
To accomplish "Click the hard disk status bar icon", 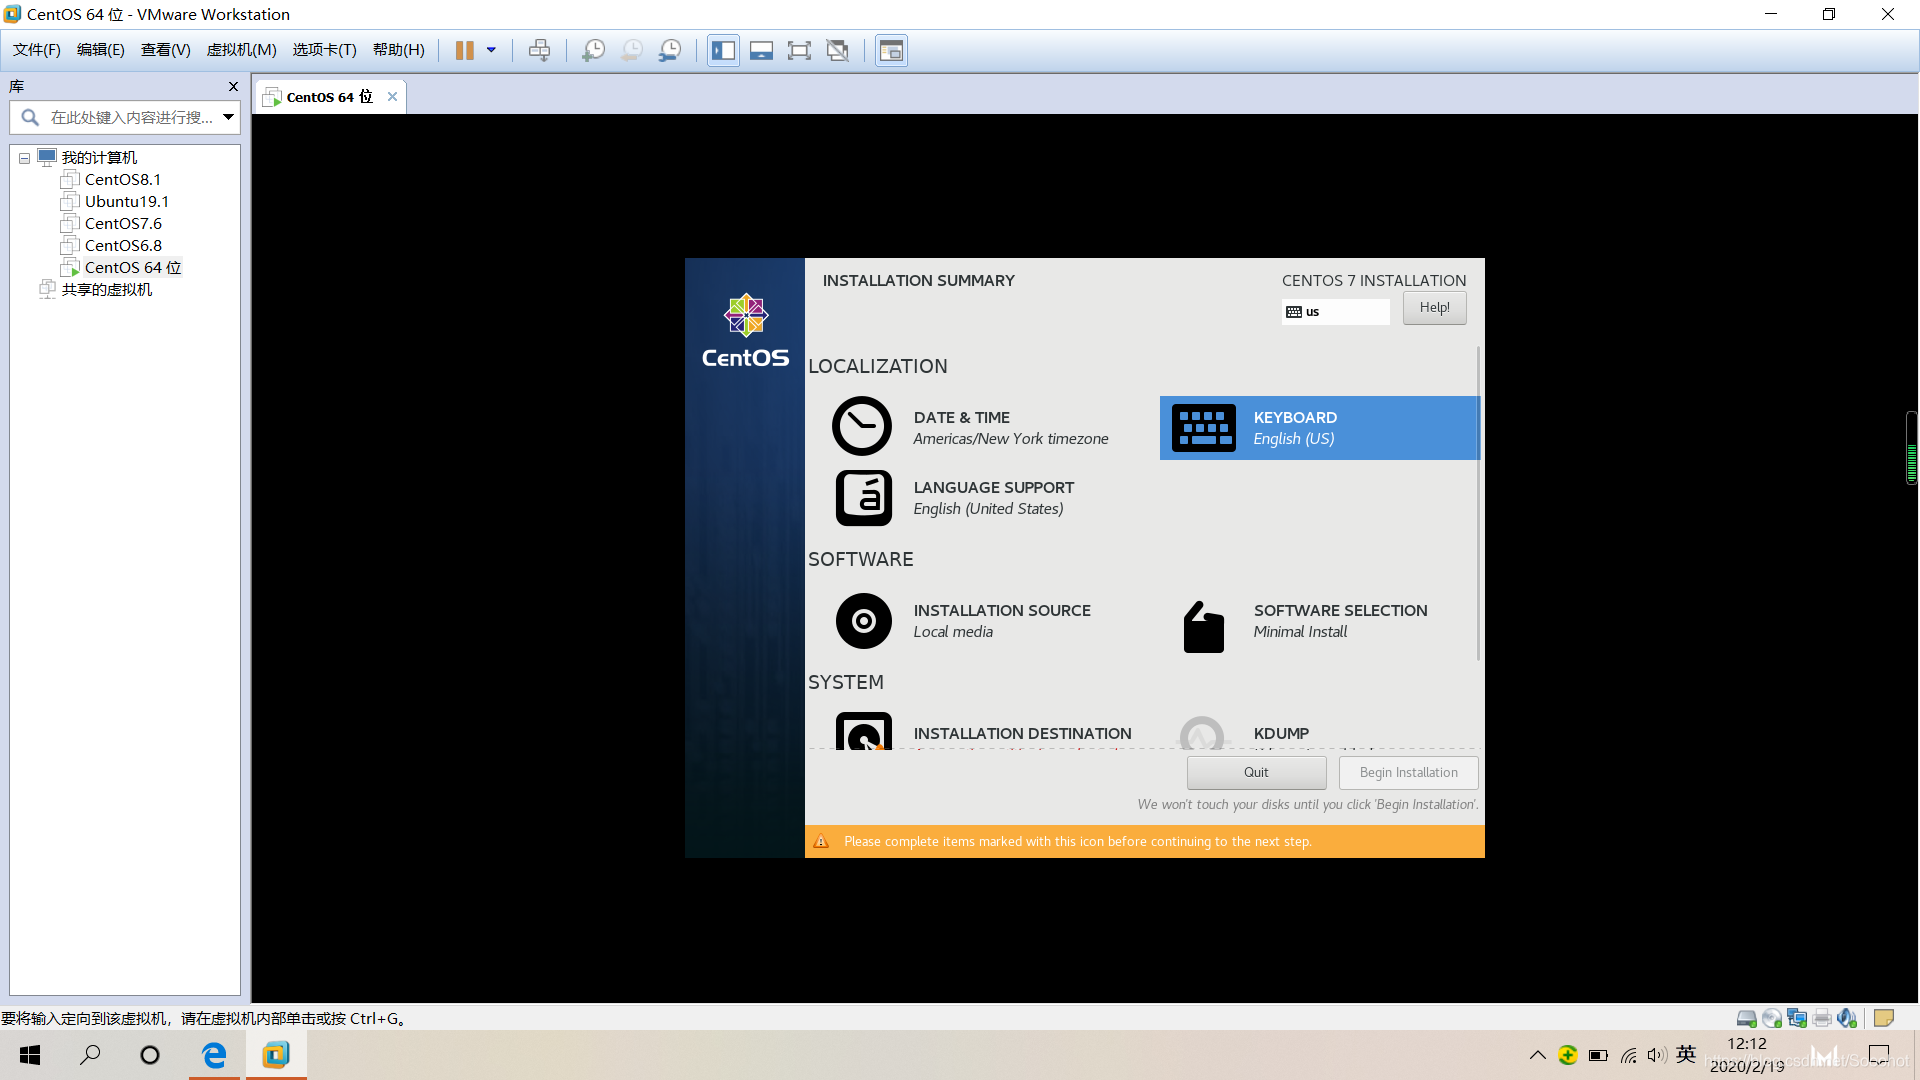I will (1746, 1018).
